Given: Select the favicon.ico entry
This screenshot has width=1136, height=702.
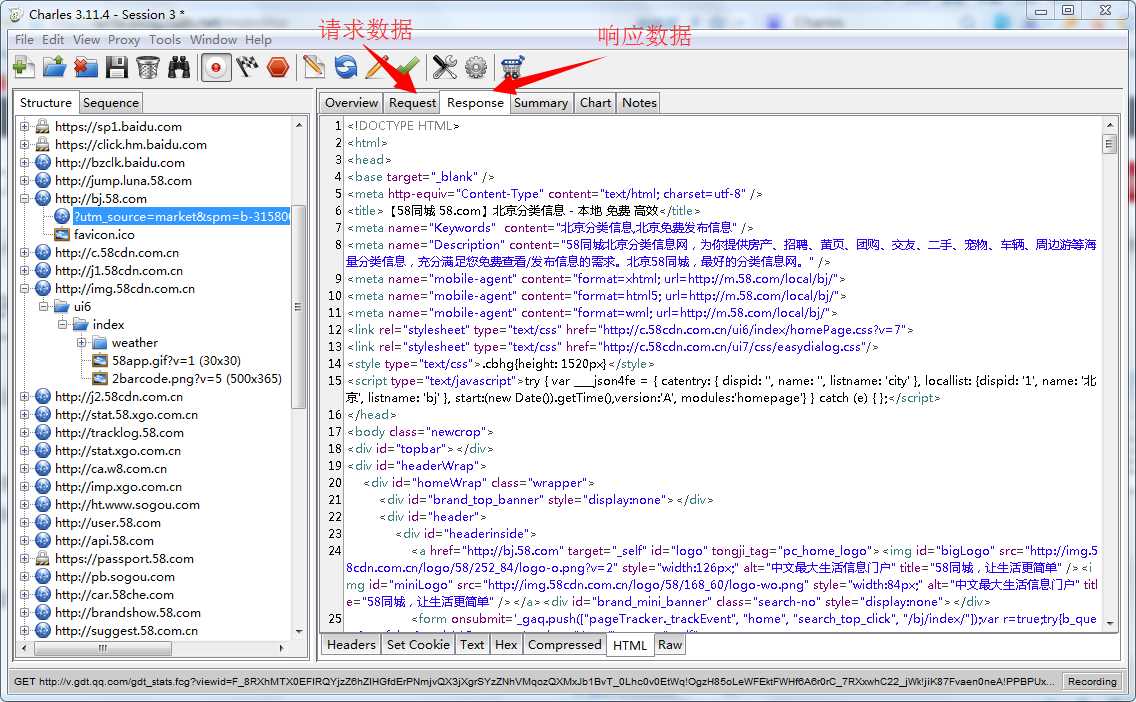Looking at the screenshot, I should point(104,234).
